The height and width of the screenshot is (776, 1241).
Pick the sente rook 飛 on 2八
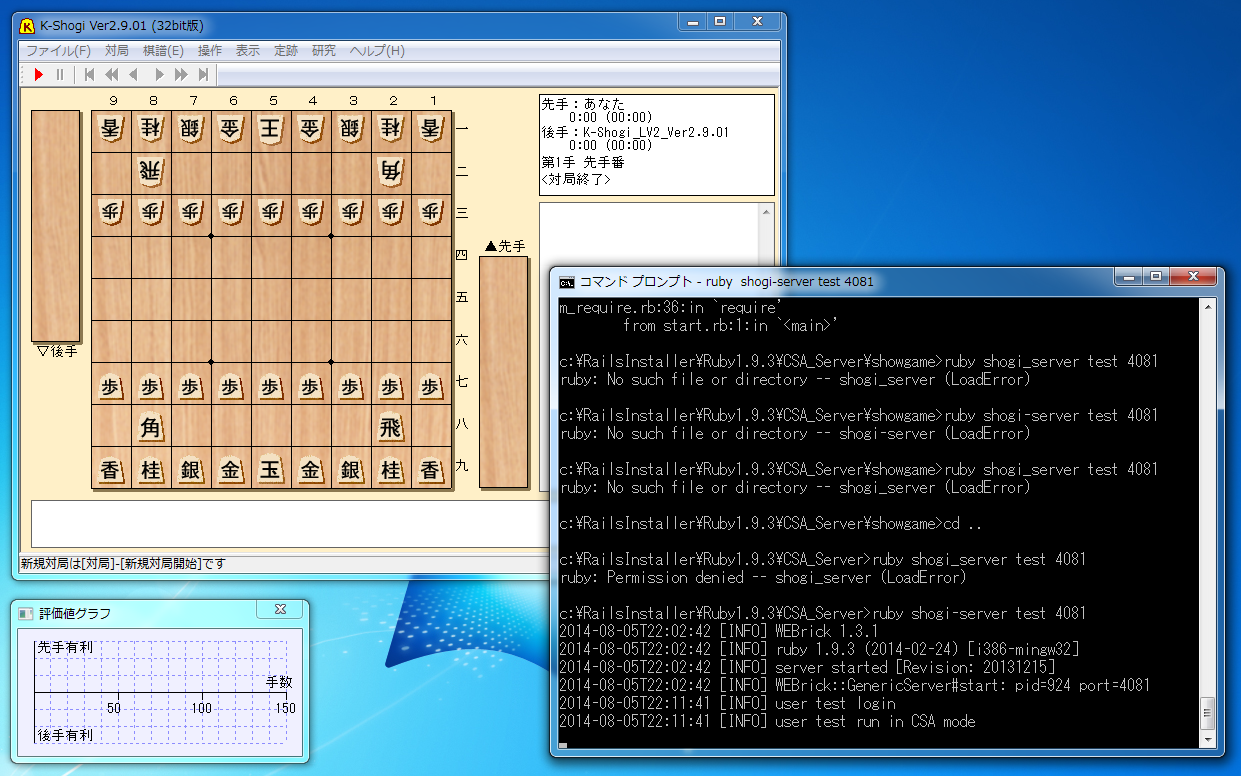pyautogui.click(x=391, y=427)
